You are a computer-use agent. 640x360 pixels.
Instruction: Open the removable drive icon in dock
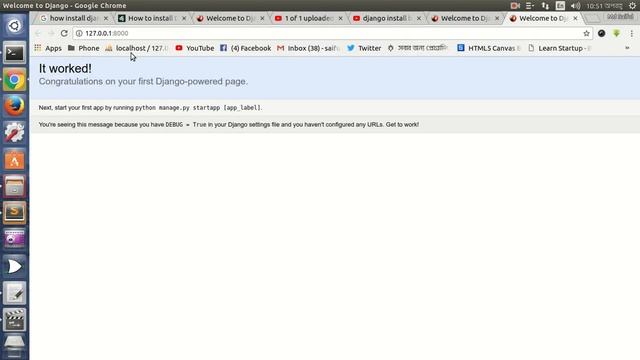tap(14, 346)
